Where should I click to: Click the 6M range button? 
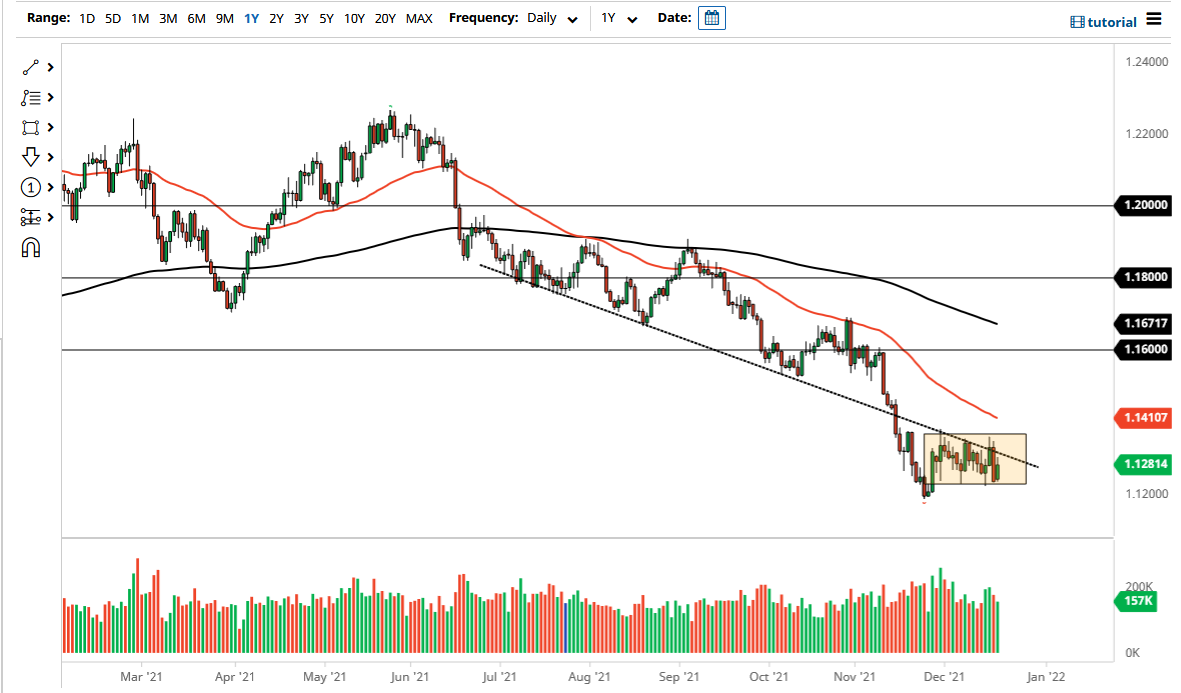pyautogui.click(x=194, y=18)
